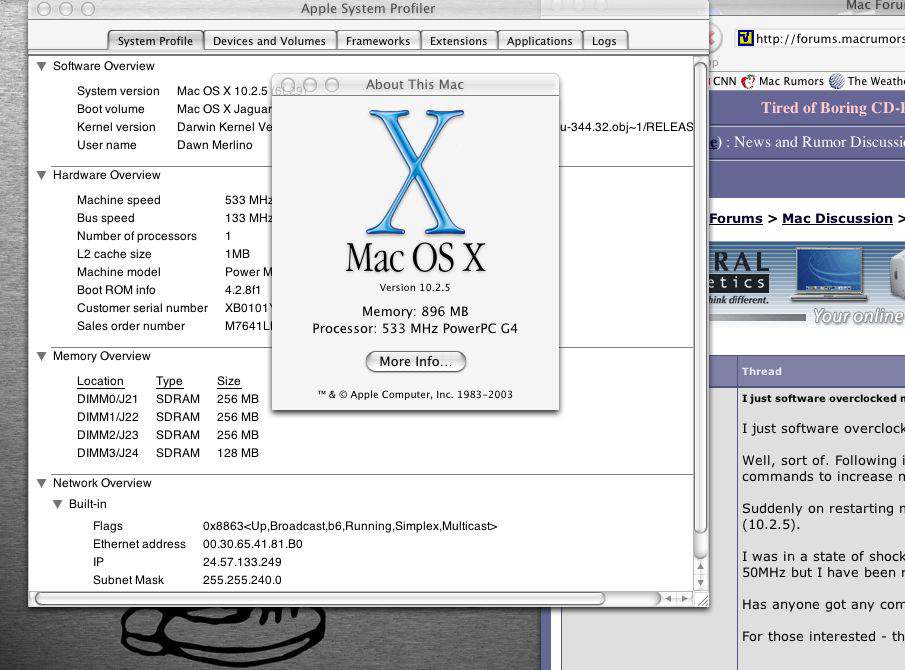Select the Extensions tab
This screenshot has height=670, width=905.
coord(458,41)
